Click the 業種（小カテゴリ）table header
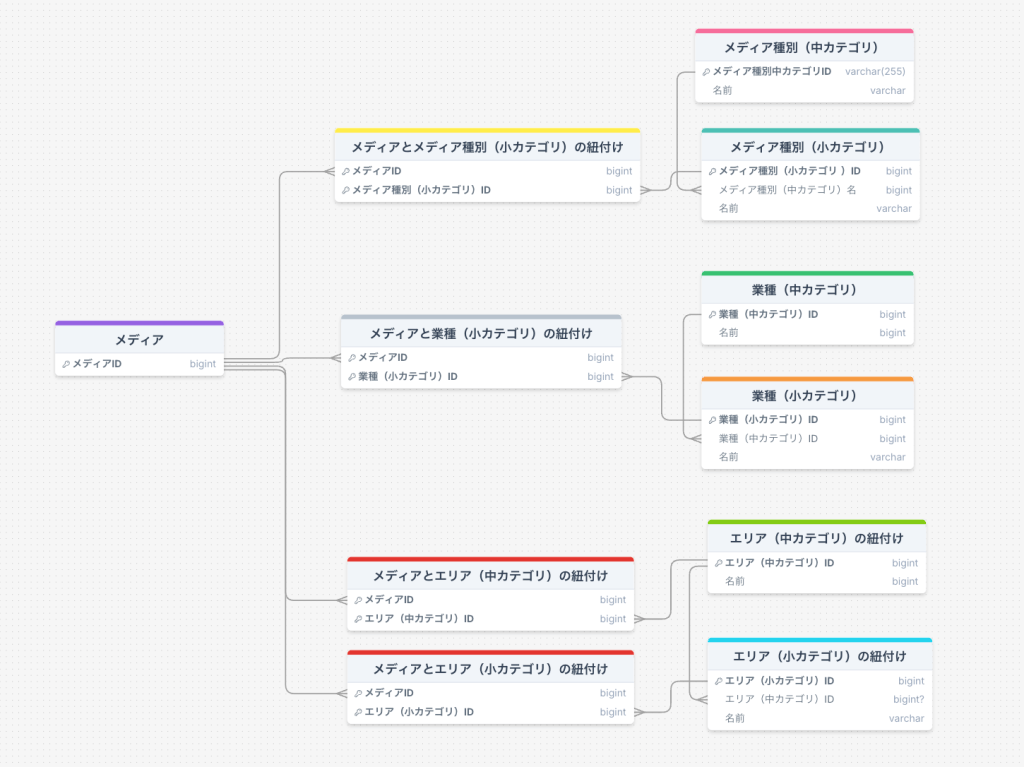 807,396
